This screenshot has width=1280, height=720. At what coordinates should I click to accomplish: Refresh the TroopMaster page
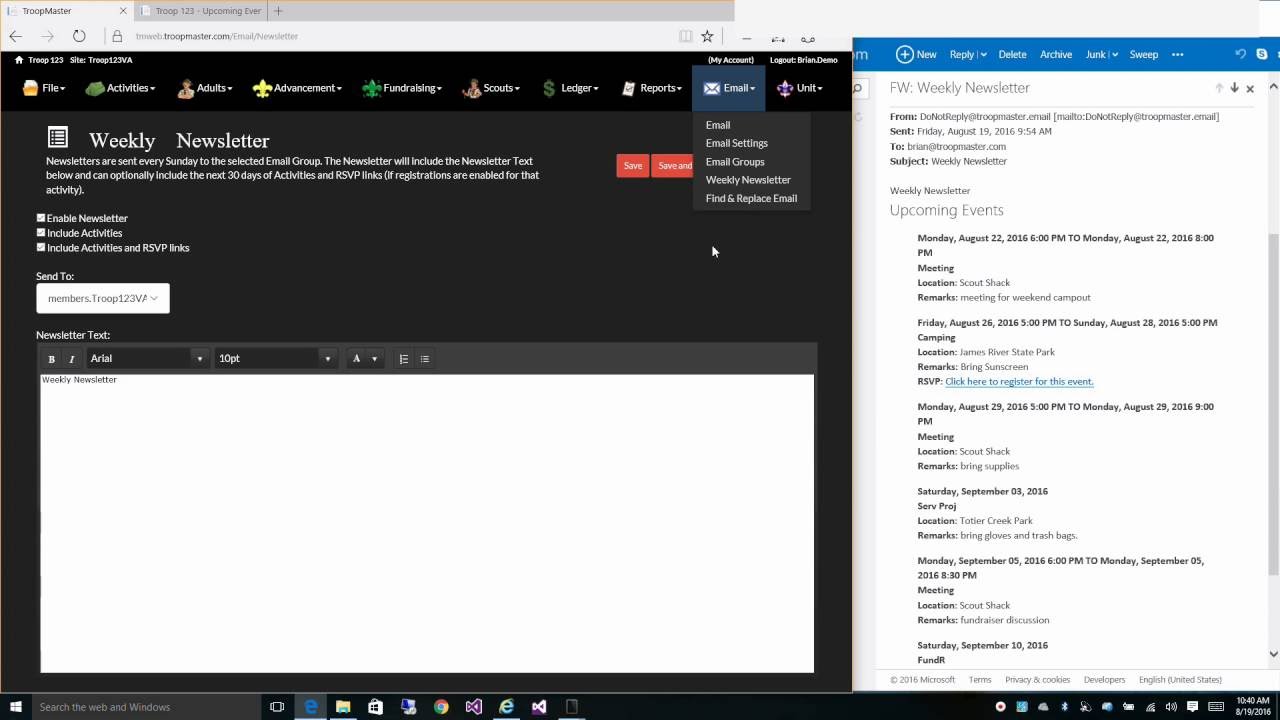click(x=79, y=36)
